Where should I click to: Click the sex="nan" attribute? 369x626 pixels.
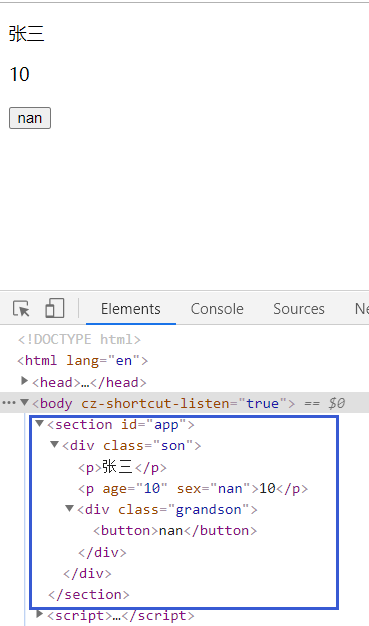pyautogui.click(x=213, y=489)
